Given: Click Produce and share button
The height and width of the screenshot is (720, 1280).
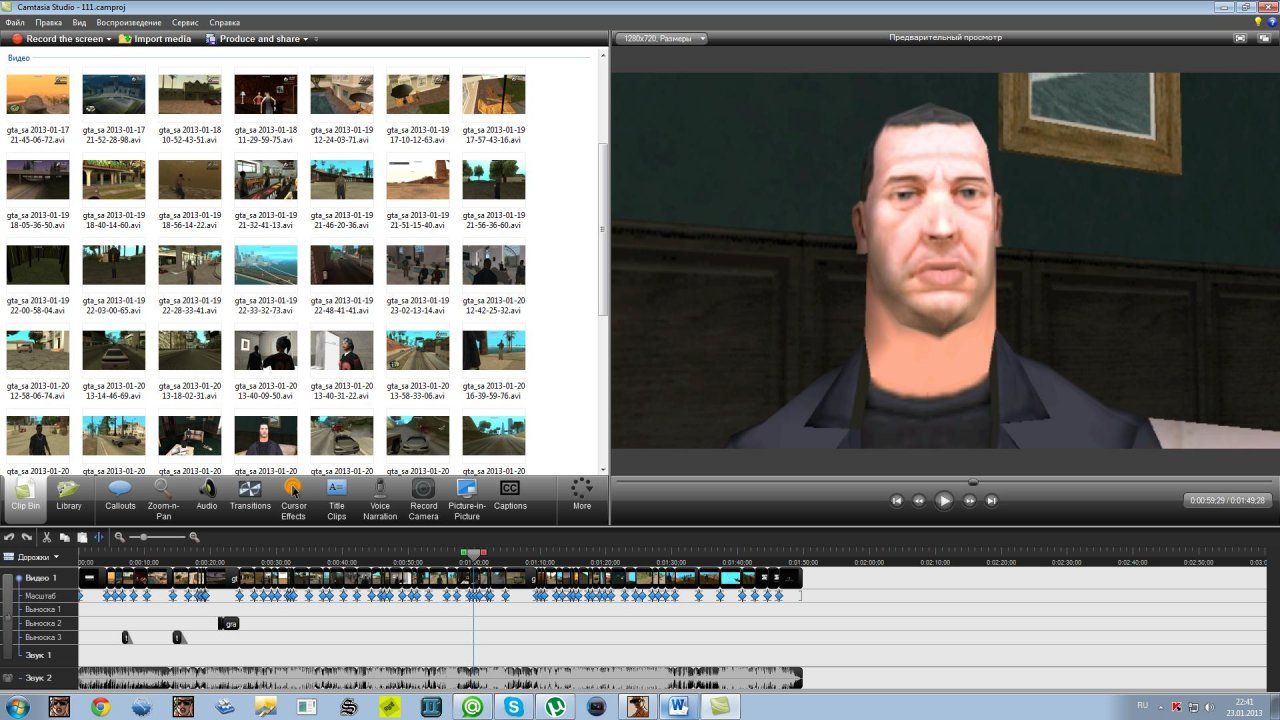Looking at the screenshot, I should coord(252,39).
